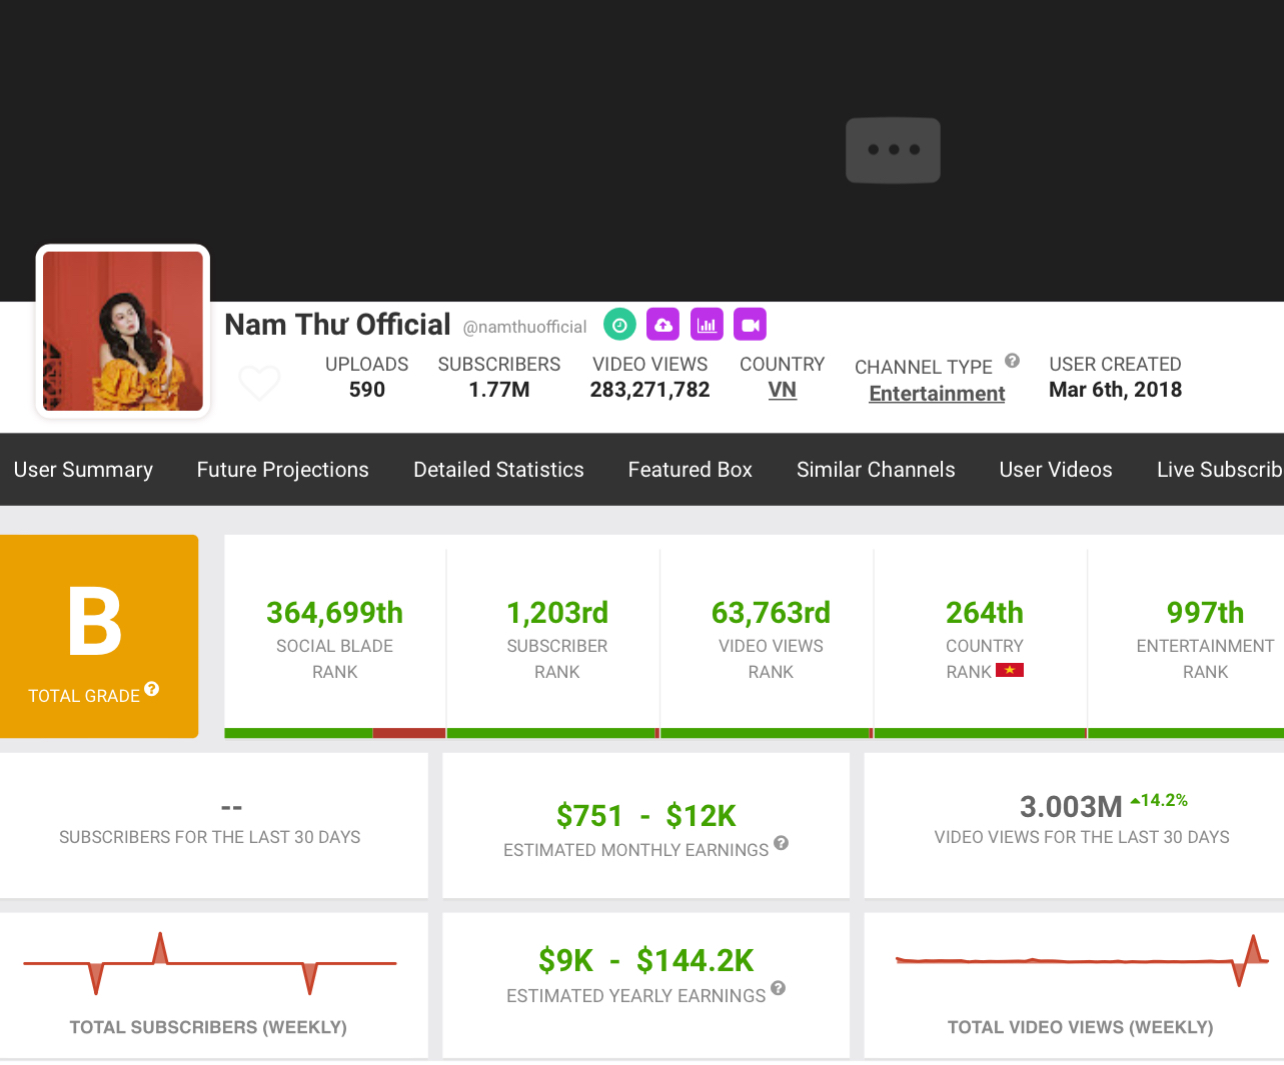Image resolution: width=1284 pixels, height=1065 pixels.
Task: Open the User Summary tab
Action: 83,469
